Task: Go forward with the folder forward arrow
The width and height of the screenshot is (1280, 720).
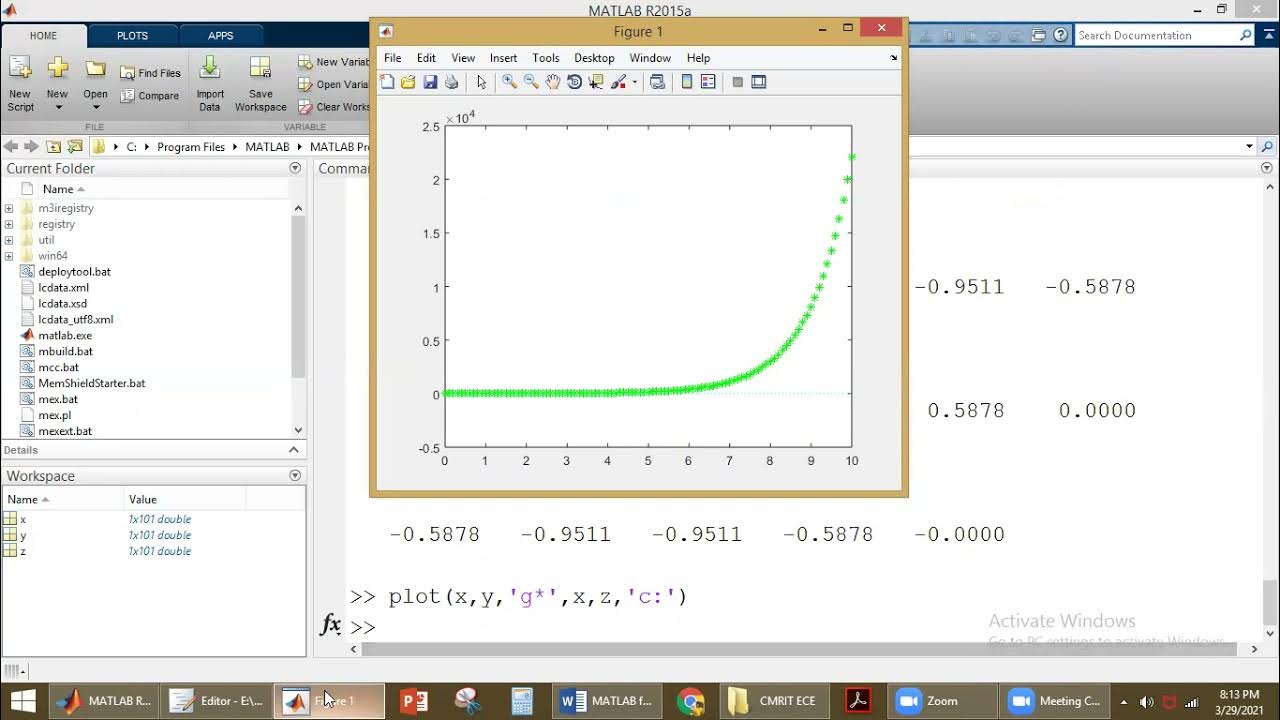Action: [31, 146]
